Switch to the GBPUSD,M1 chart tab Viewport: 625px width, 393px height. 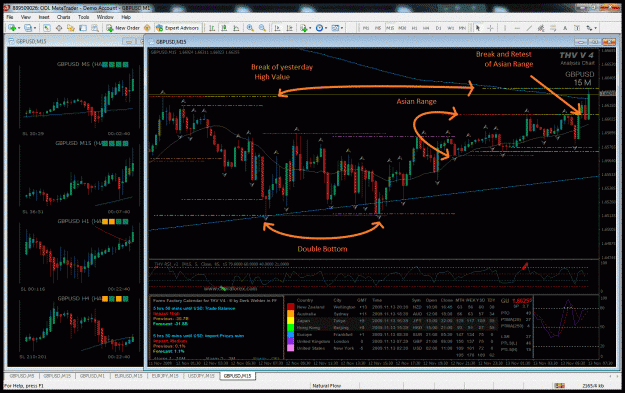coord(92,376)
